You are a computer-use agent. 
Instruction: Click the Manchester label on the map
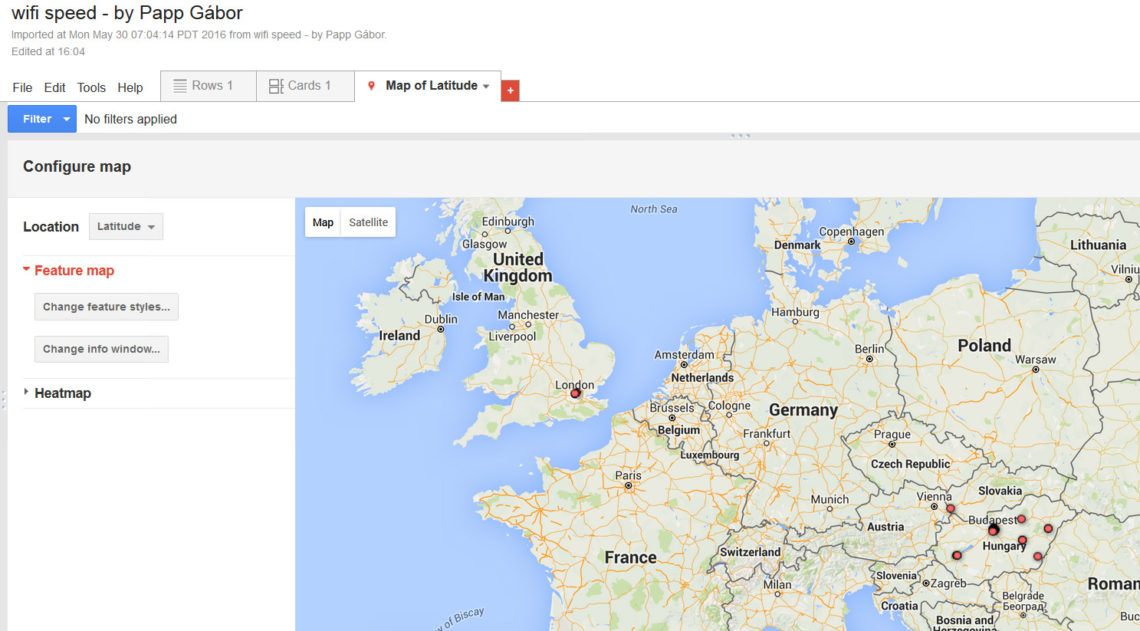529,315
